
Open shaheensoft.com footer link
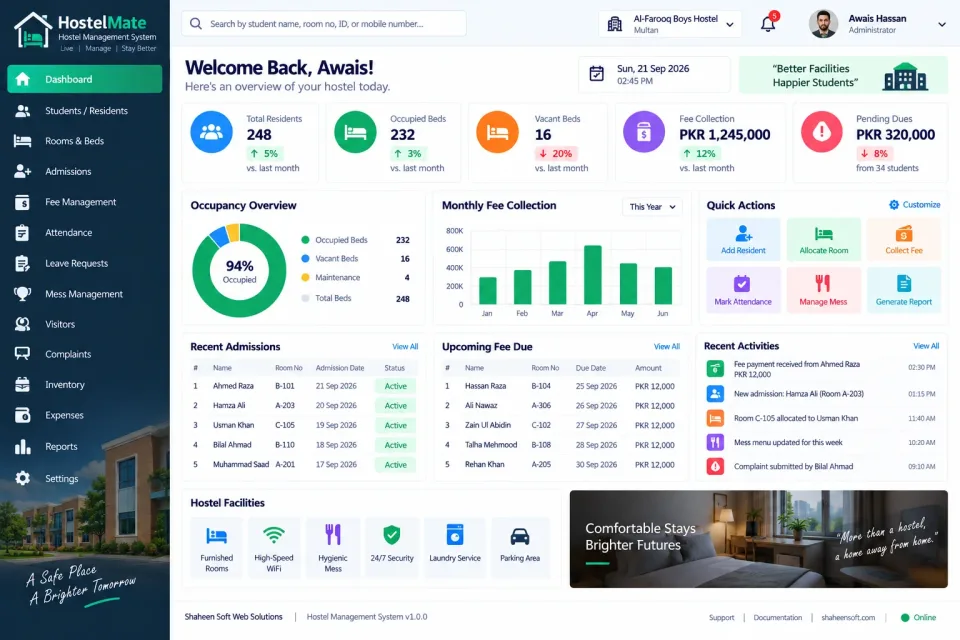(x=848, y=617)
